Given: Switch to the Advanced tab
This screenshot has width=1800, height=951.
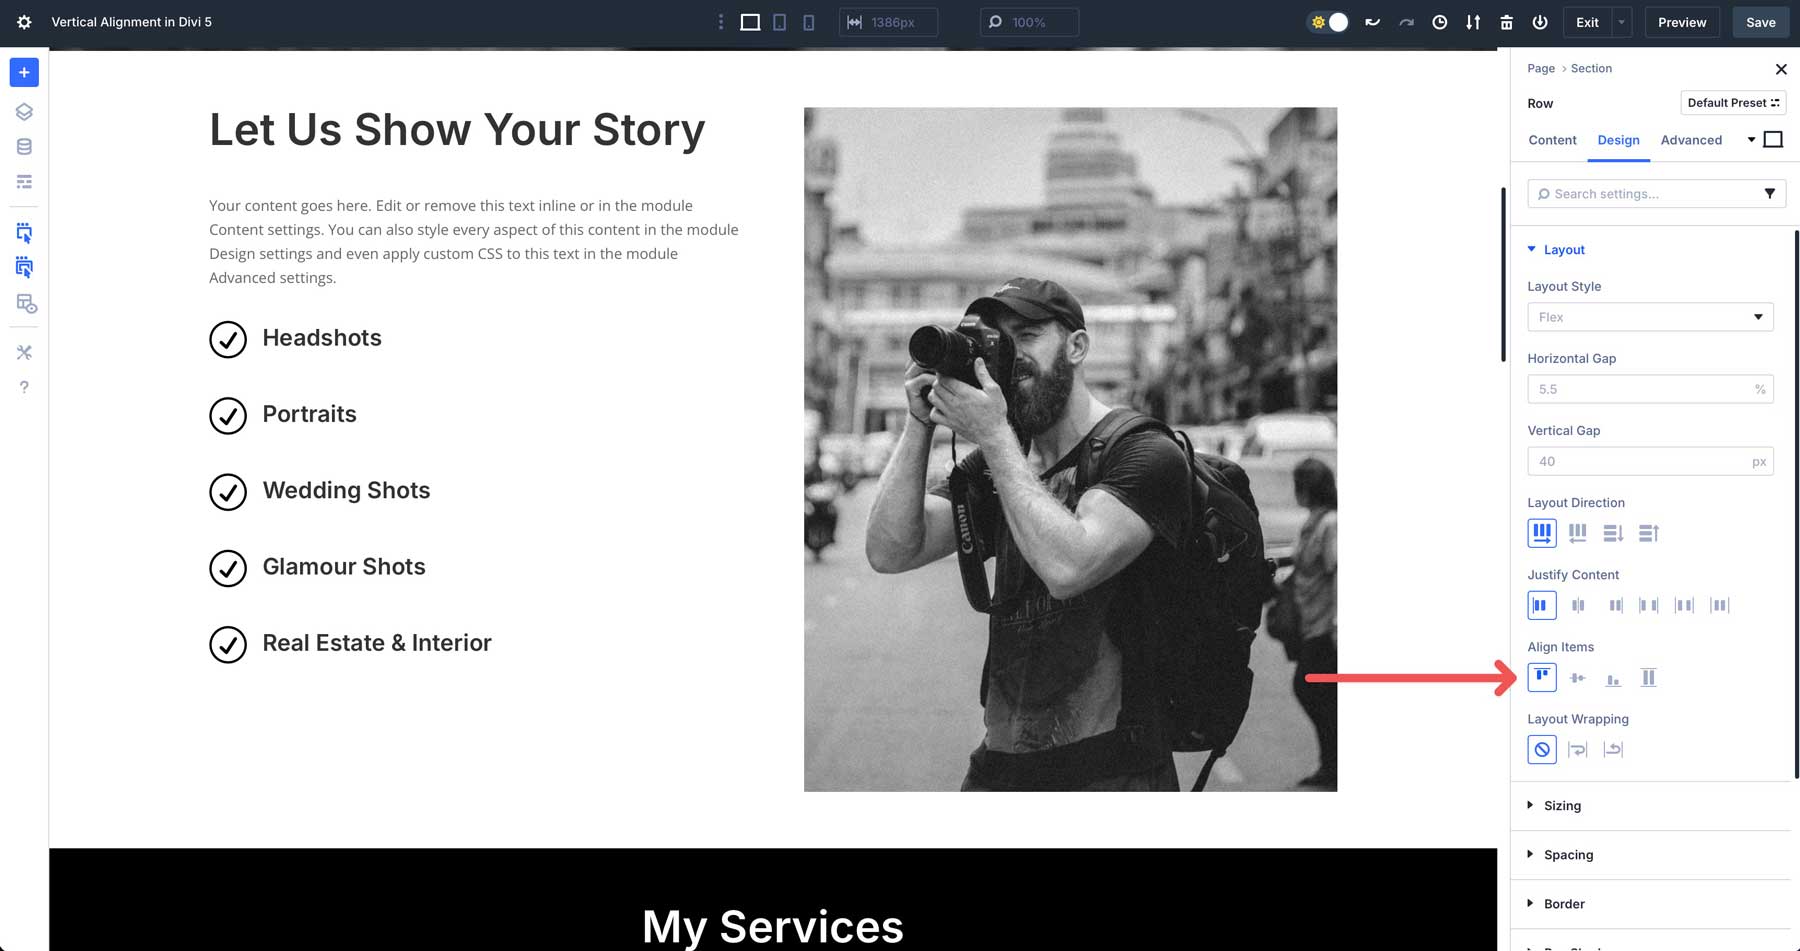Looking at the screenshot, I should 1691,140.
